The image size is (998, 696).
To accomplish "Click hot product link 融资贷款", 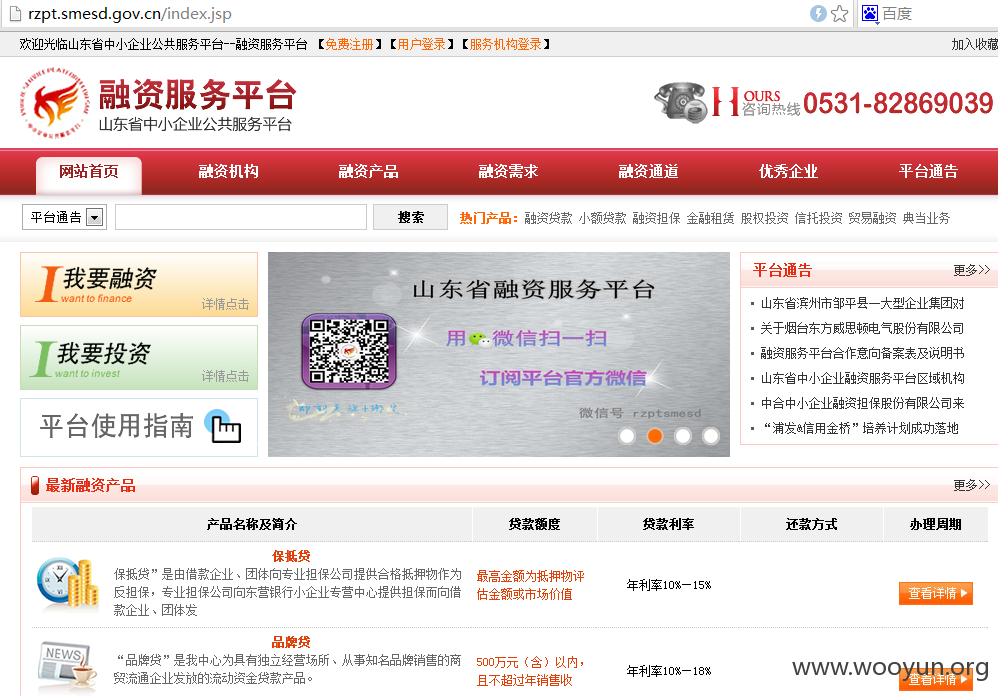I will [549, 218].
